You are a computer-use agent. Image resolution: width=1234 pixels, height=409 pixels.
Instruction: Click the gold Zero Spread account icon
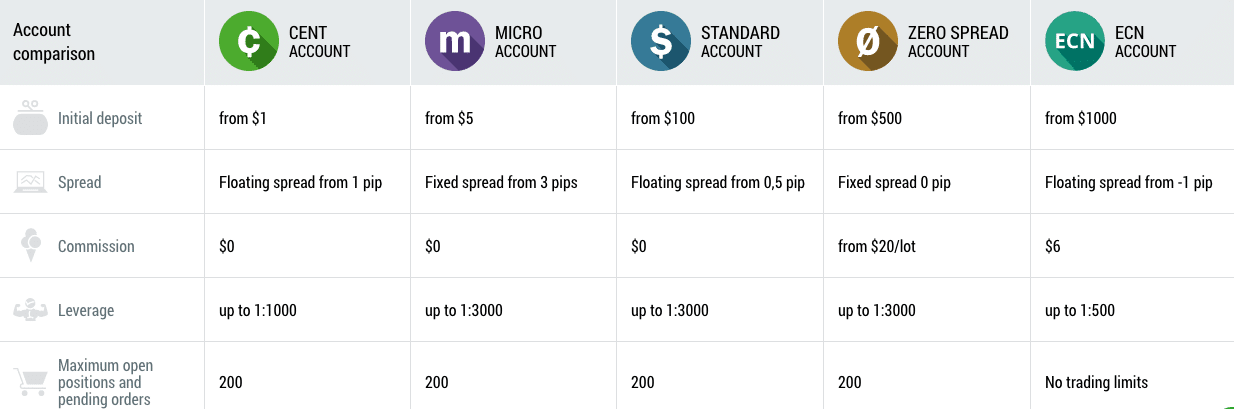pyautogui.click(x=868, y=41)
